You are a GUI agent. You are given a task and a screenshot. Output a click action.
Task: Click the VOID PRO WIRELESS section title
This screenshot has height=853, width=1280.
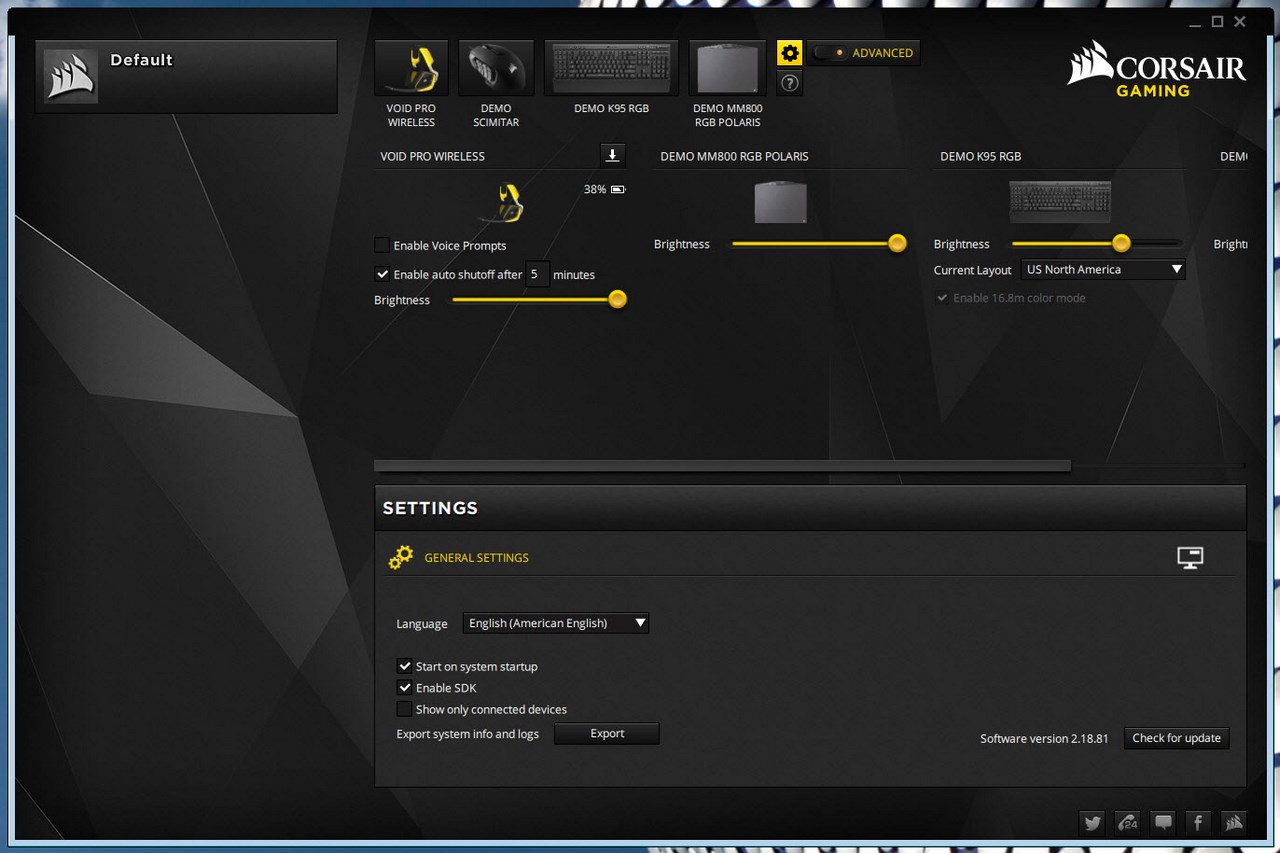[432, 157]
